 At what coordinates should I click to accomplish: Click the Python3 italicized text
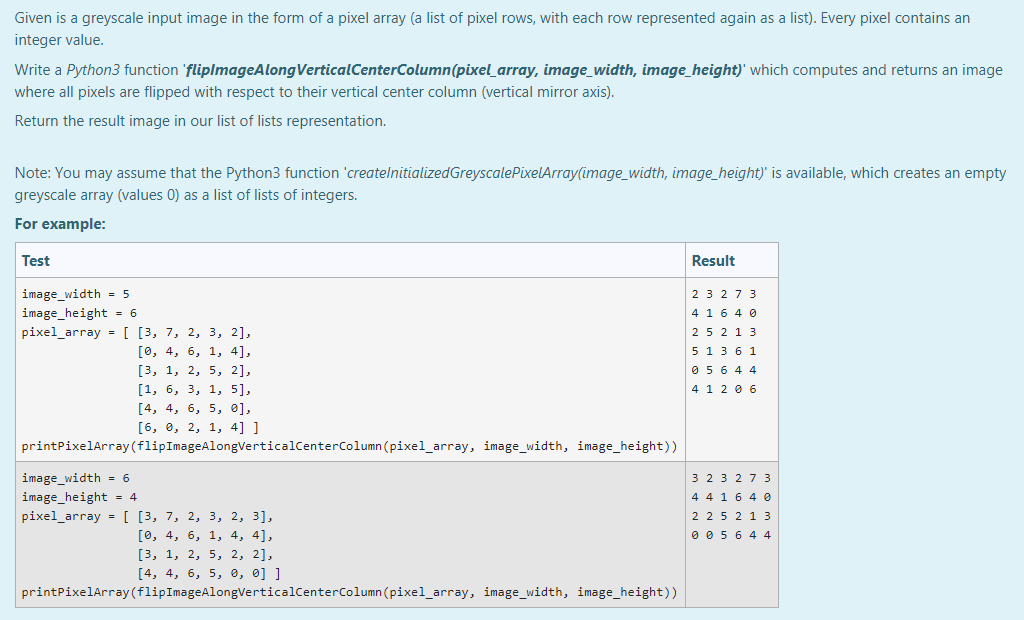point(92,70)
